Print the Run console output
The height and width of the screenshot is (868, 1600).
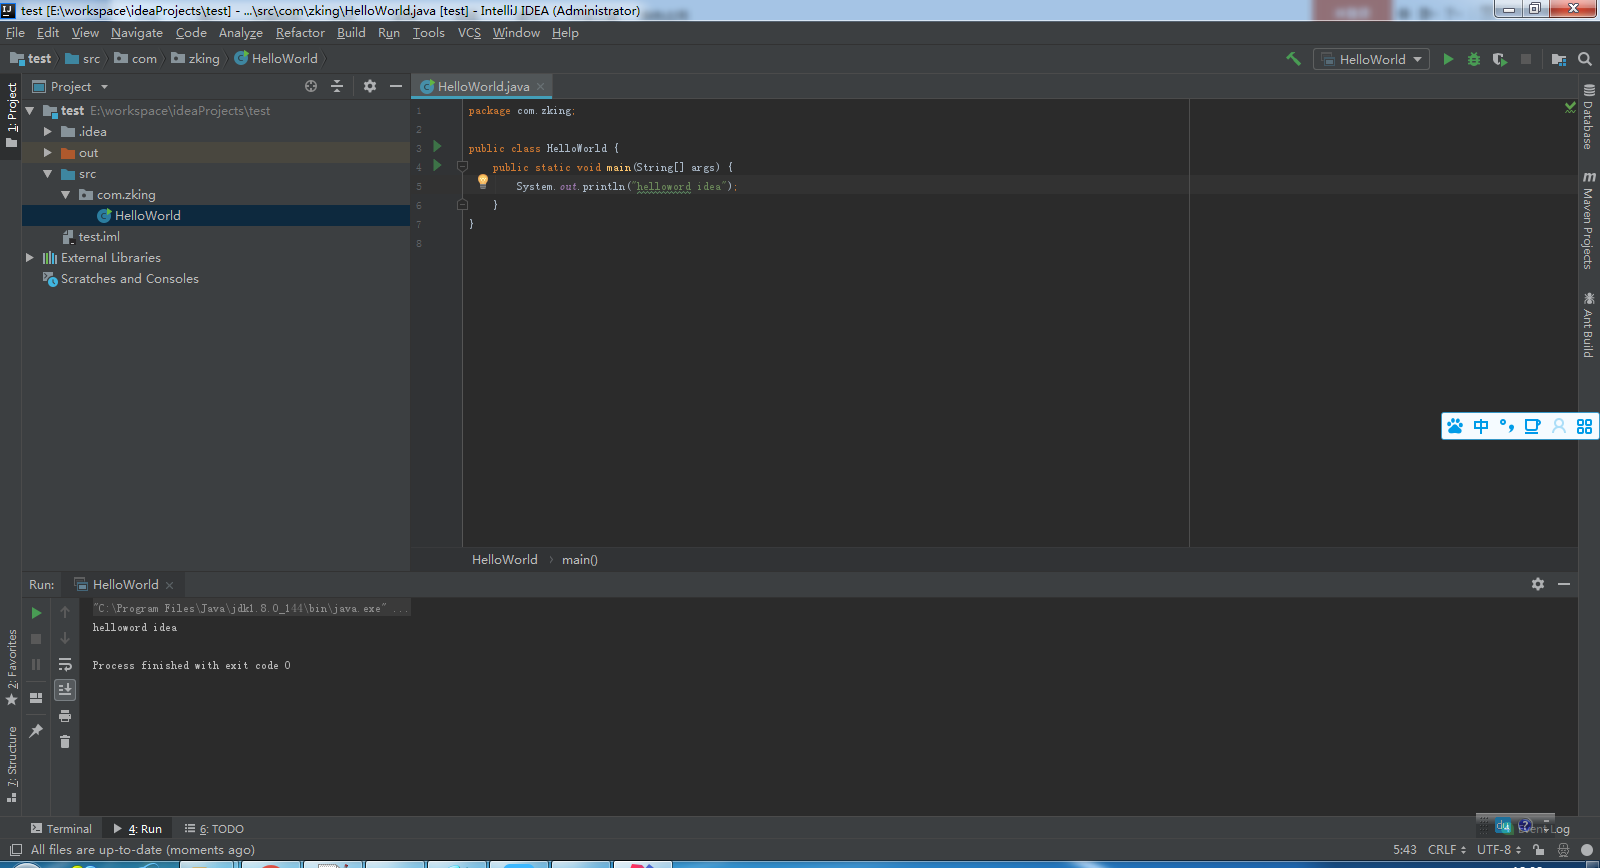tap(65, 716)
